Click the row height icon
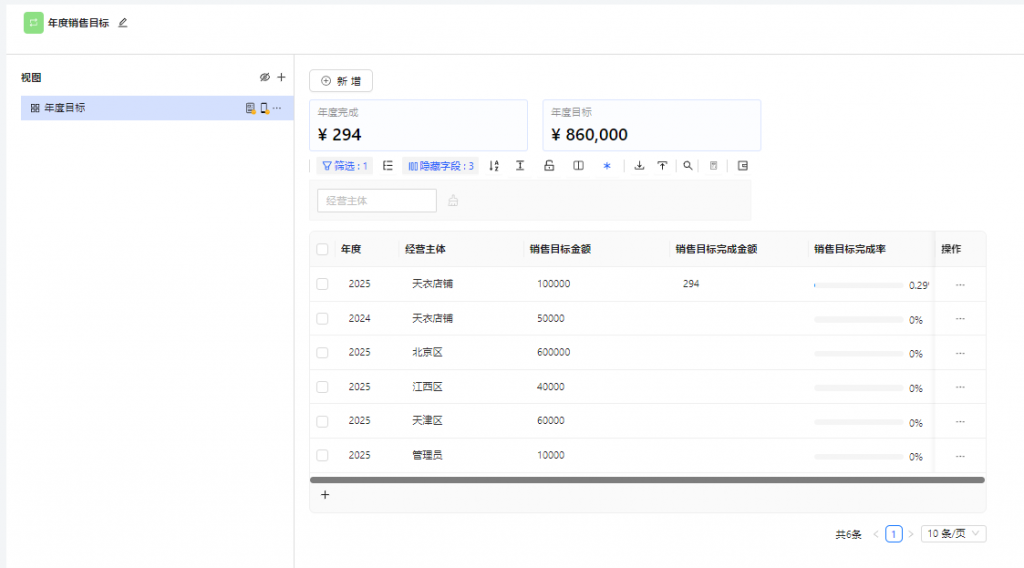Viewport: 1024px width, 568px height. pyautogui.click(x=520, y=166)
